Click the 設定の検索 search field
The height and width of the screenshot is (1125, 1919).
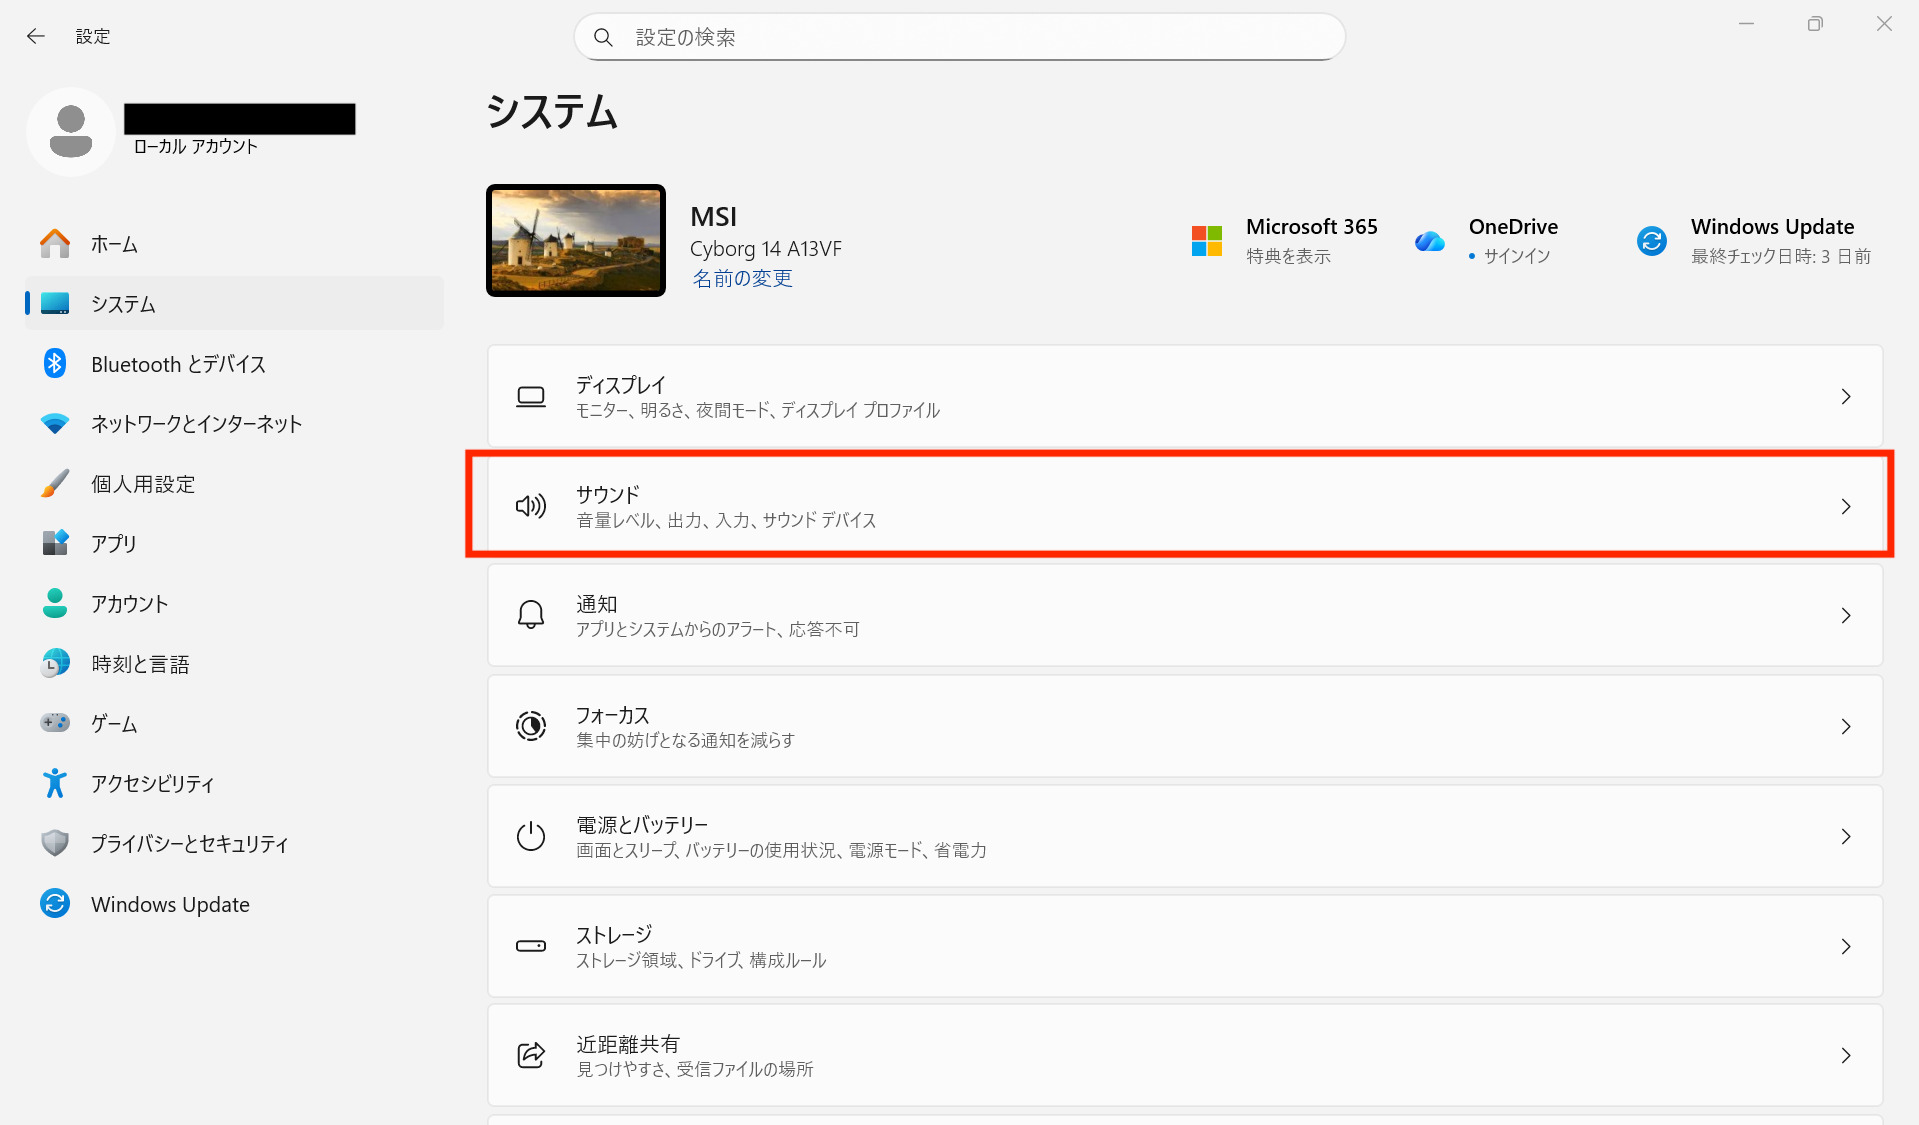click(960, 37)
